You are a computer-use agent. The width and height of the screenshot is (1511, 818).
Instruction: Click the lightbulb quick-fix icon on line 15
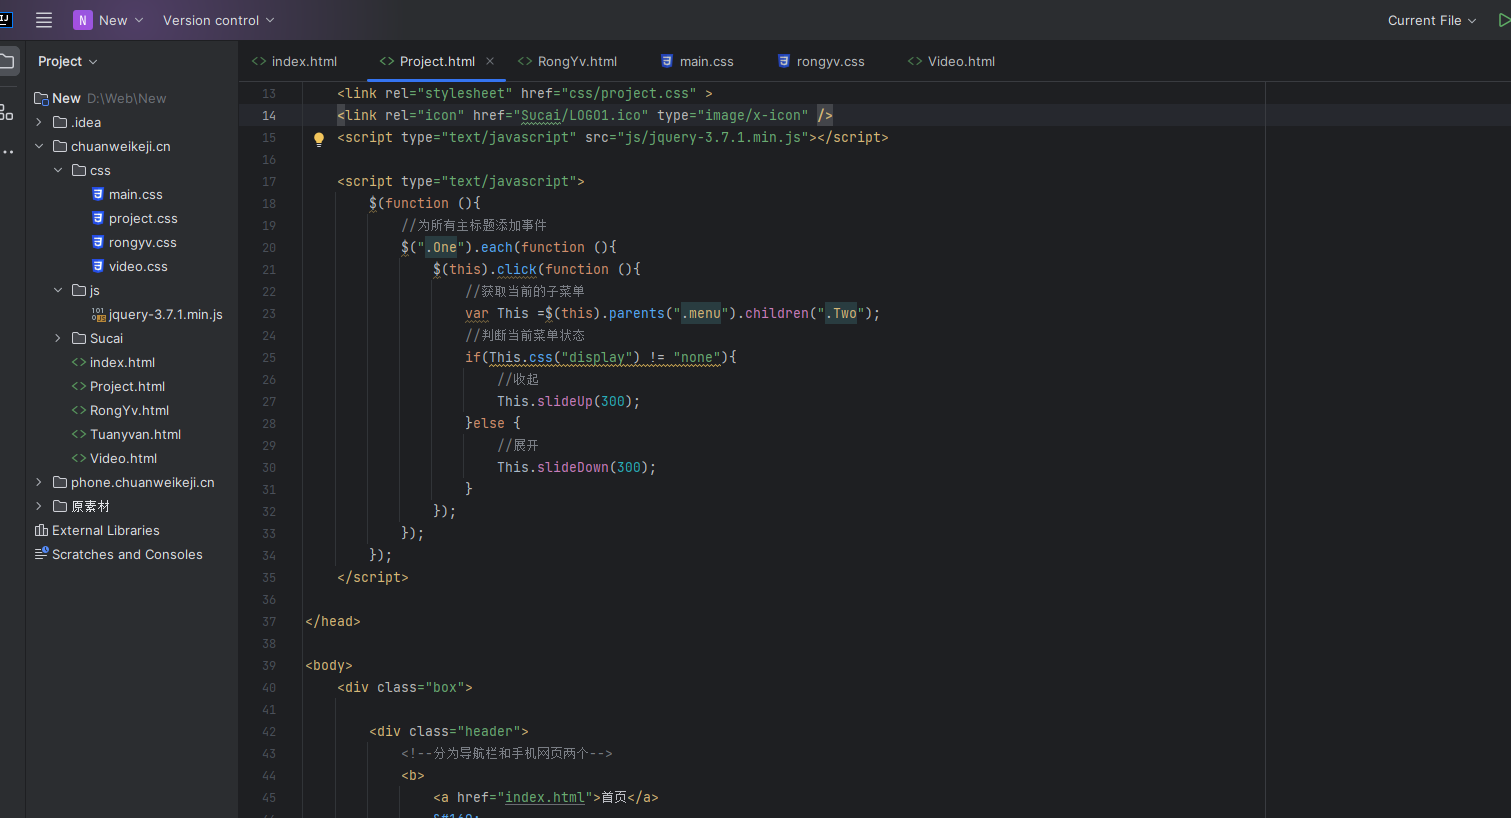point(319,139)
